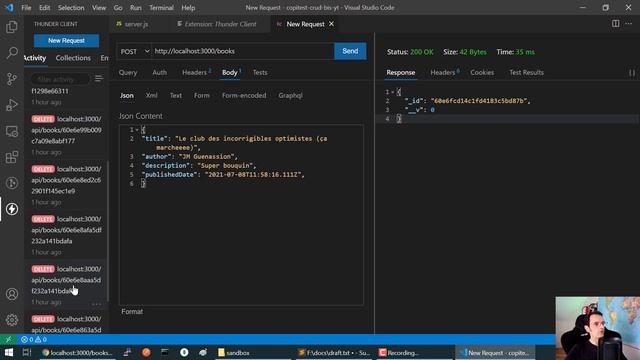Open the Remote Explorer view
This screenshot has width=640, height=360.
click(12, 131)
